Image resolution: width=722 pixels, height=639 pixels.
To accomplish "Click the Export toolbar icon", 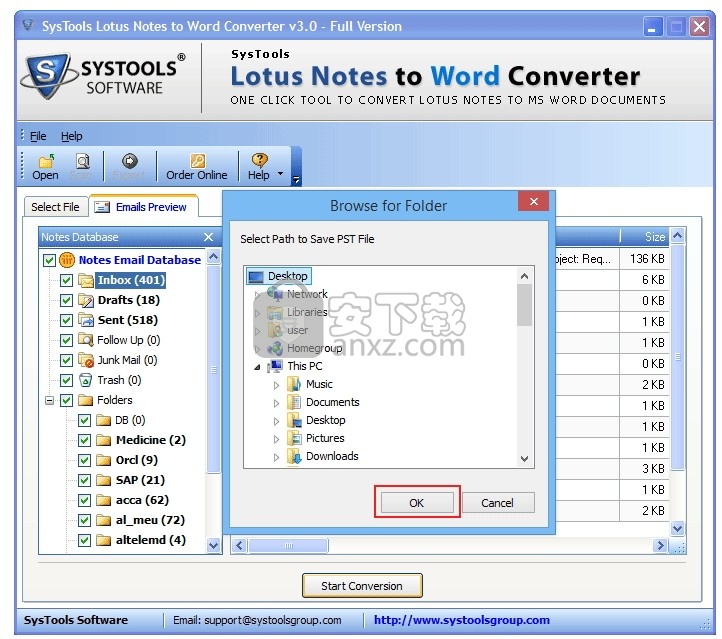I will 129,161.
